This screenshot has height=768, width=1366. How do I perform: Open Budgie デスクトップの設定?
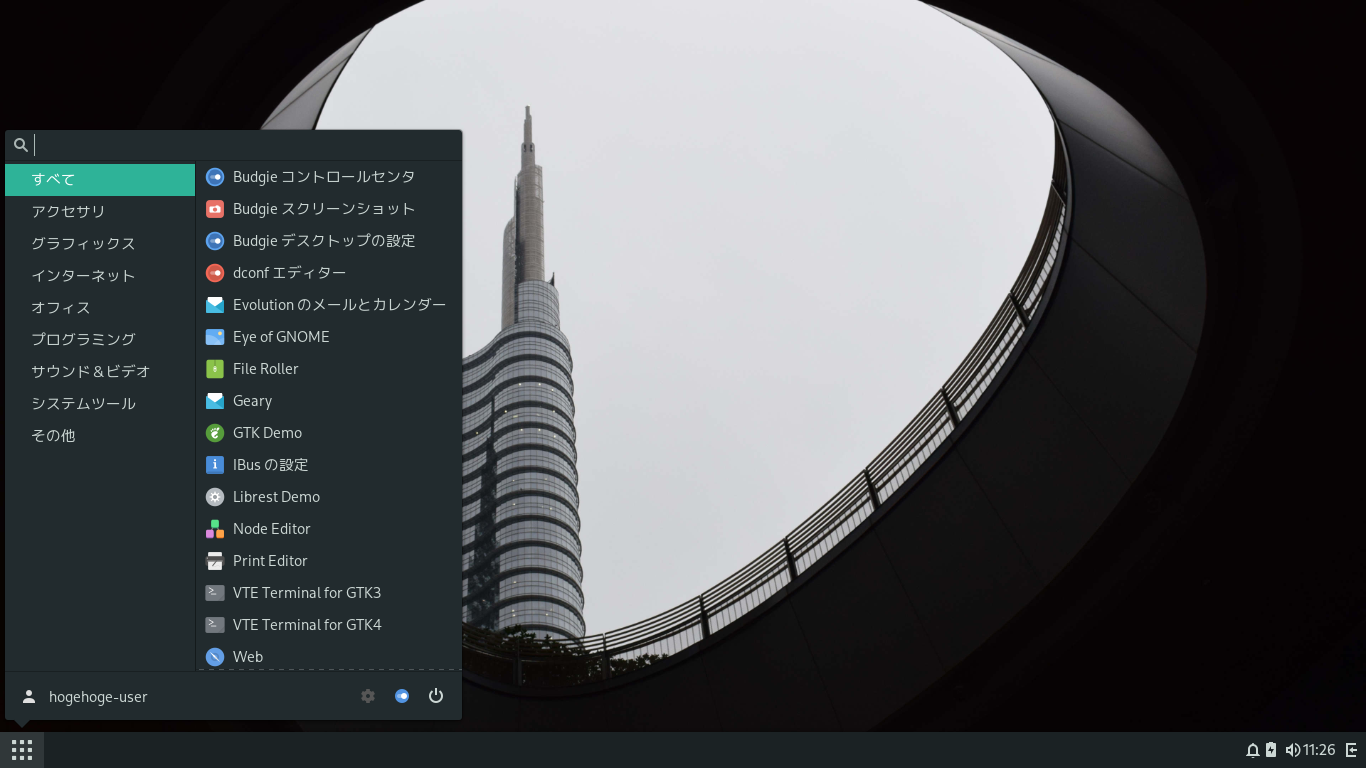(x=328, y=241)
